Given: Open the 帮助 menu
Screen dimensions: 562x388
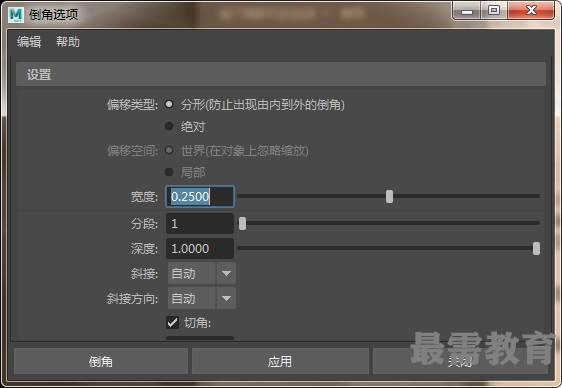Looking at the screenshot, I should tap(68, 42).
